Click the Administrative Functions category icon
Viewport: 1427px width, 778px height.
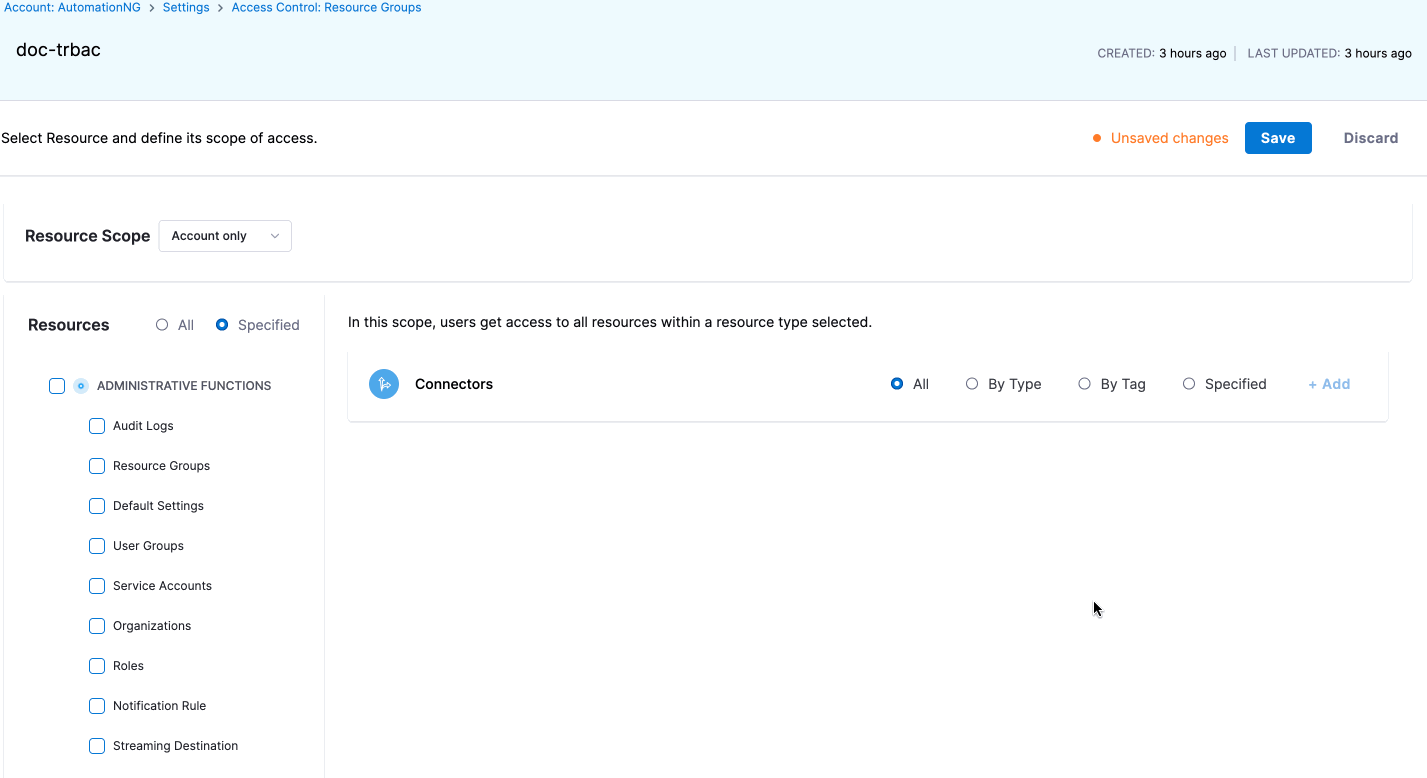pos(81,386)
